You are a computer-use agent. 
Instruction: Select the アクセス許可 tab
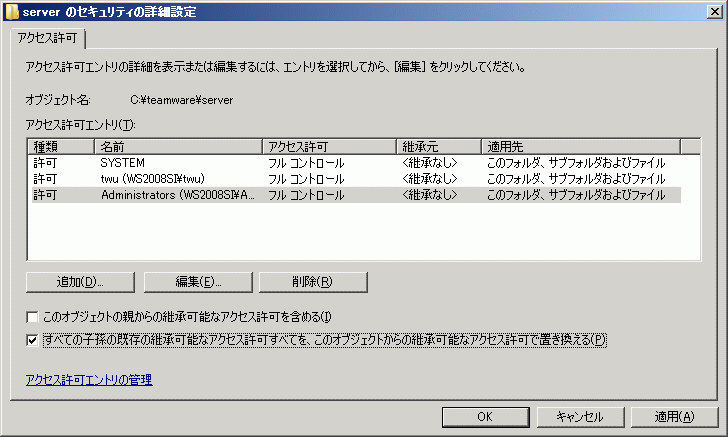47,38
